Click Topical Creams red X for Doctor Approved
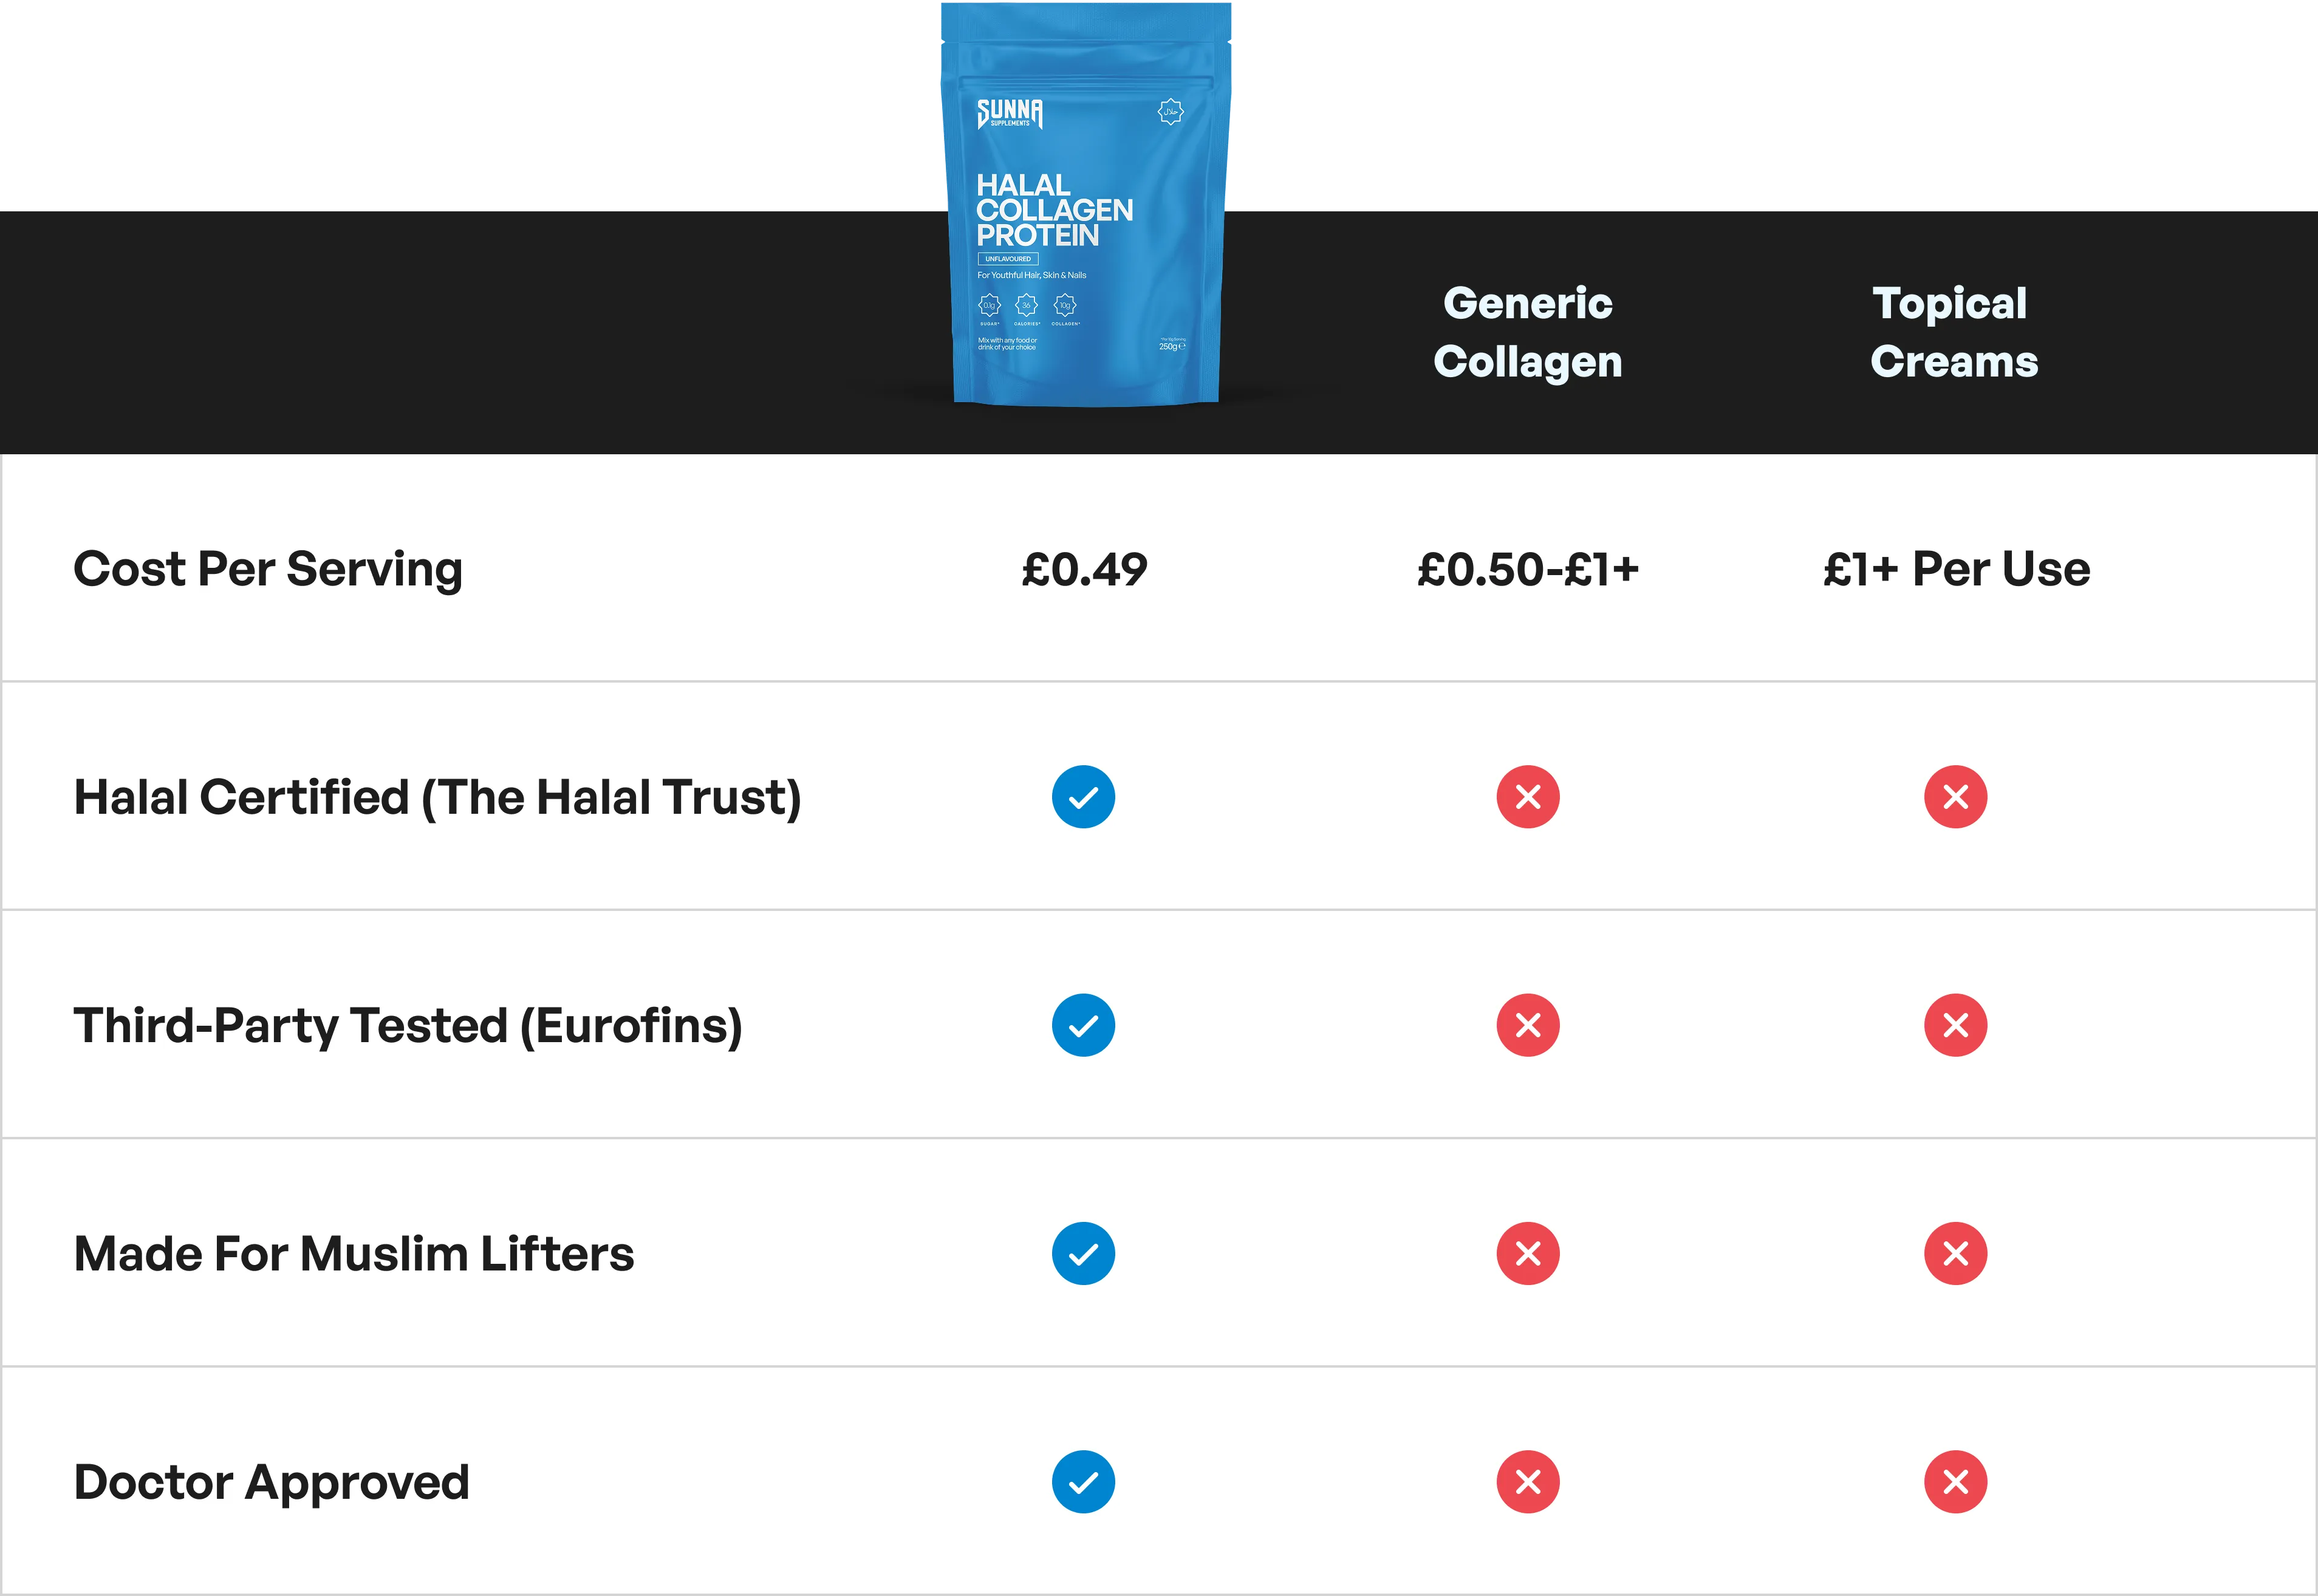The image size is (2318, 1596). [x=1955, y=1481]
